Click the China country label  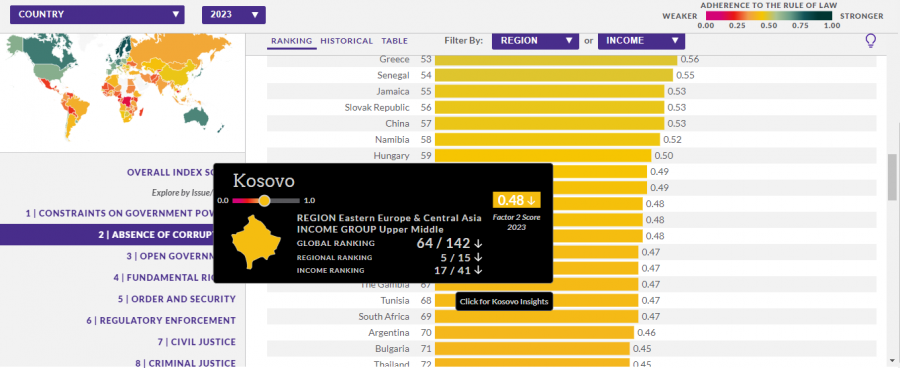pyautogui.click(x=397, y=123)
